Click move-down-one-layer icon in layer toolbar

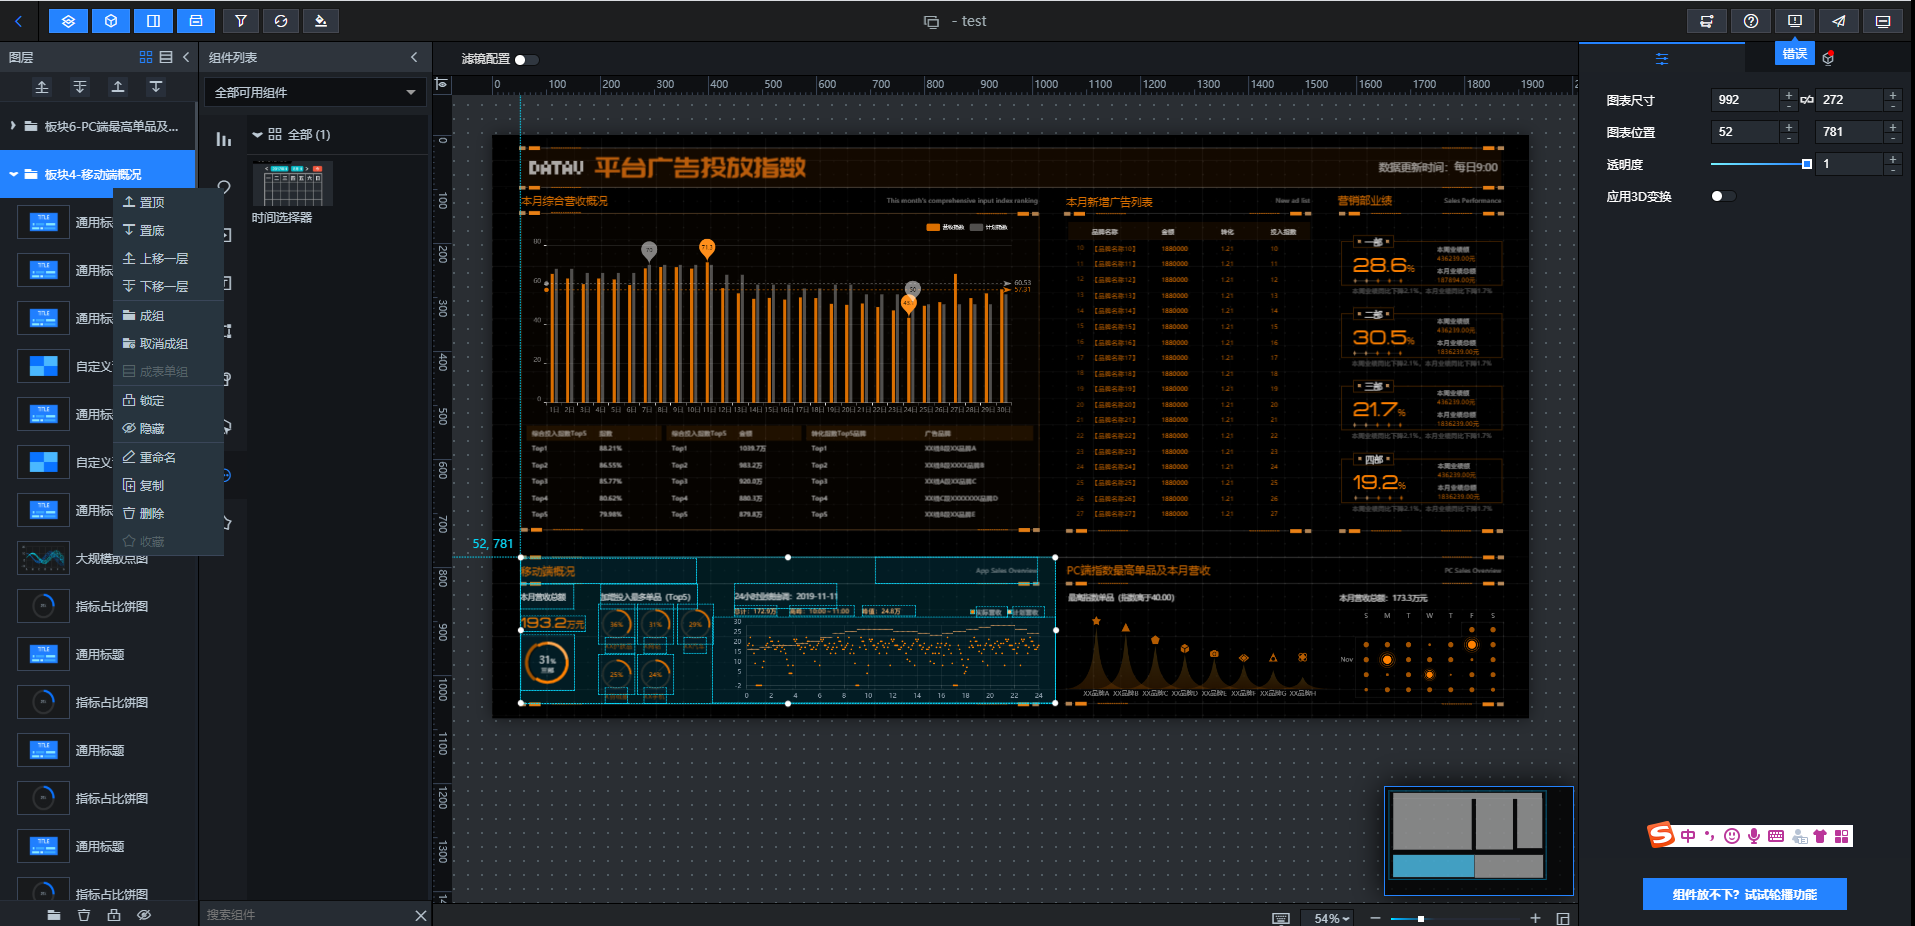(x=80, y=87)
